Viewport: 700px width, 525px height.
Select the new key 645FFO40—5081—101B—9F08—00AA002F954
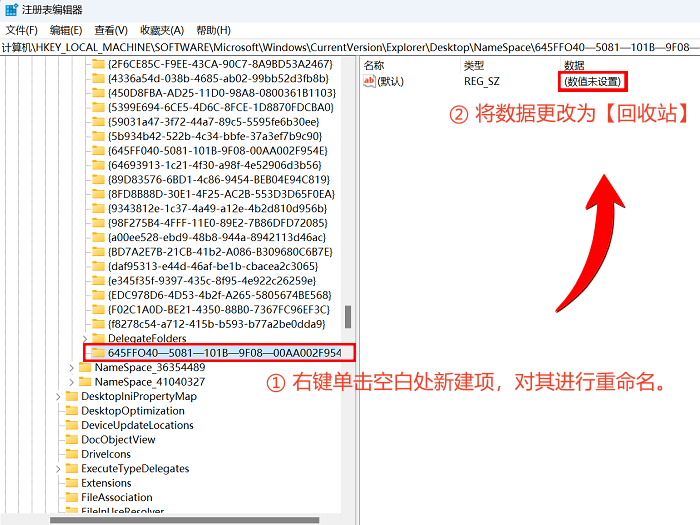[x=224, y=353]
